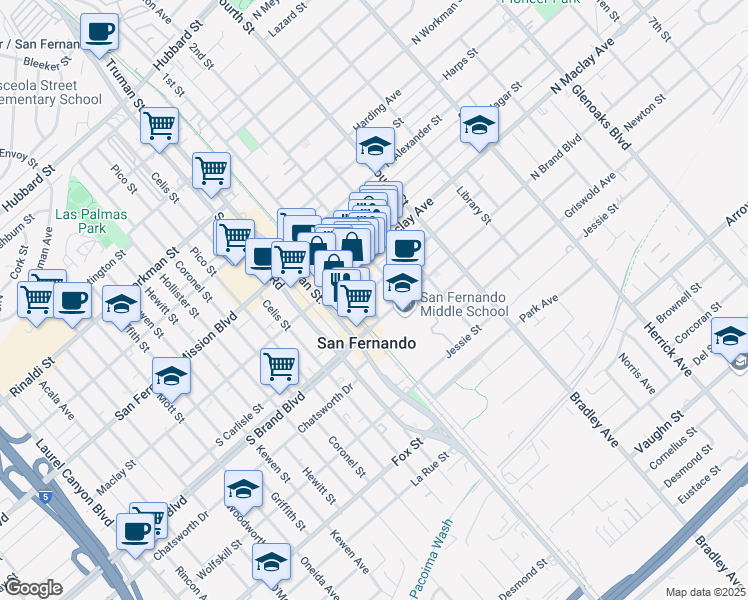Select the shopping cart marker near 1st St
The width and height of the screenshot is (748, 600).
159,126
